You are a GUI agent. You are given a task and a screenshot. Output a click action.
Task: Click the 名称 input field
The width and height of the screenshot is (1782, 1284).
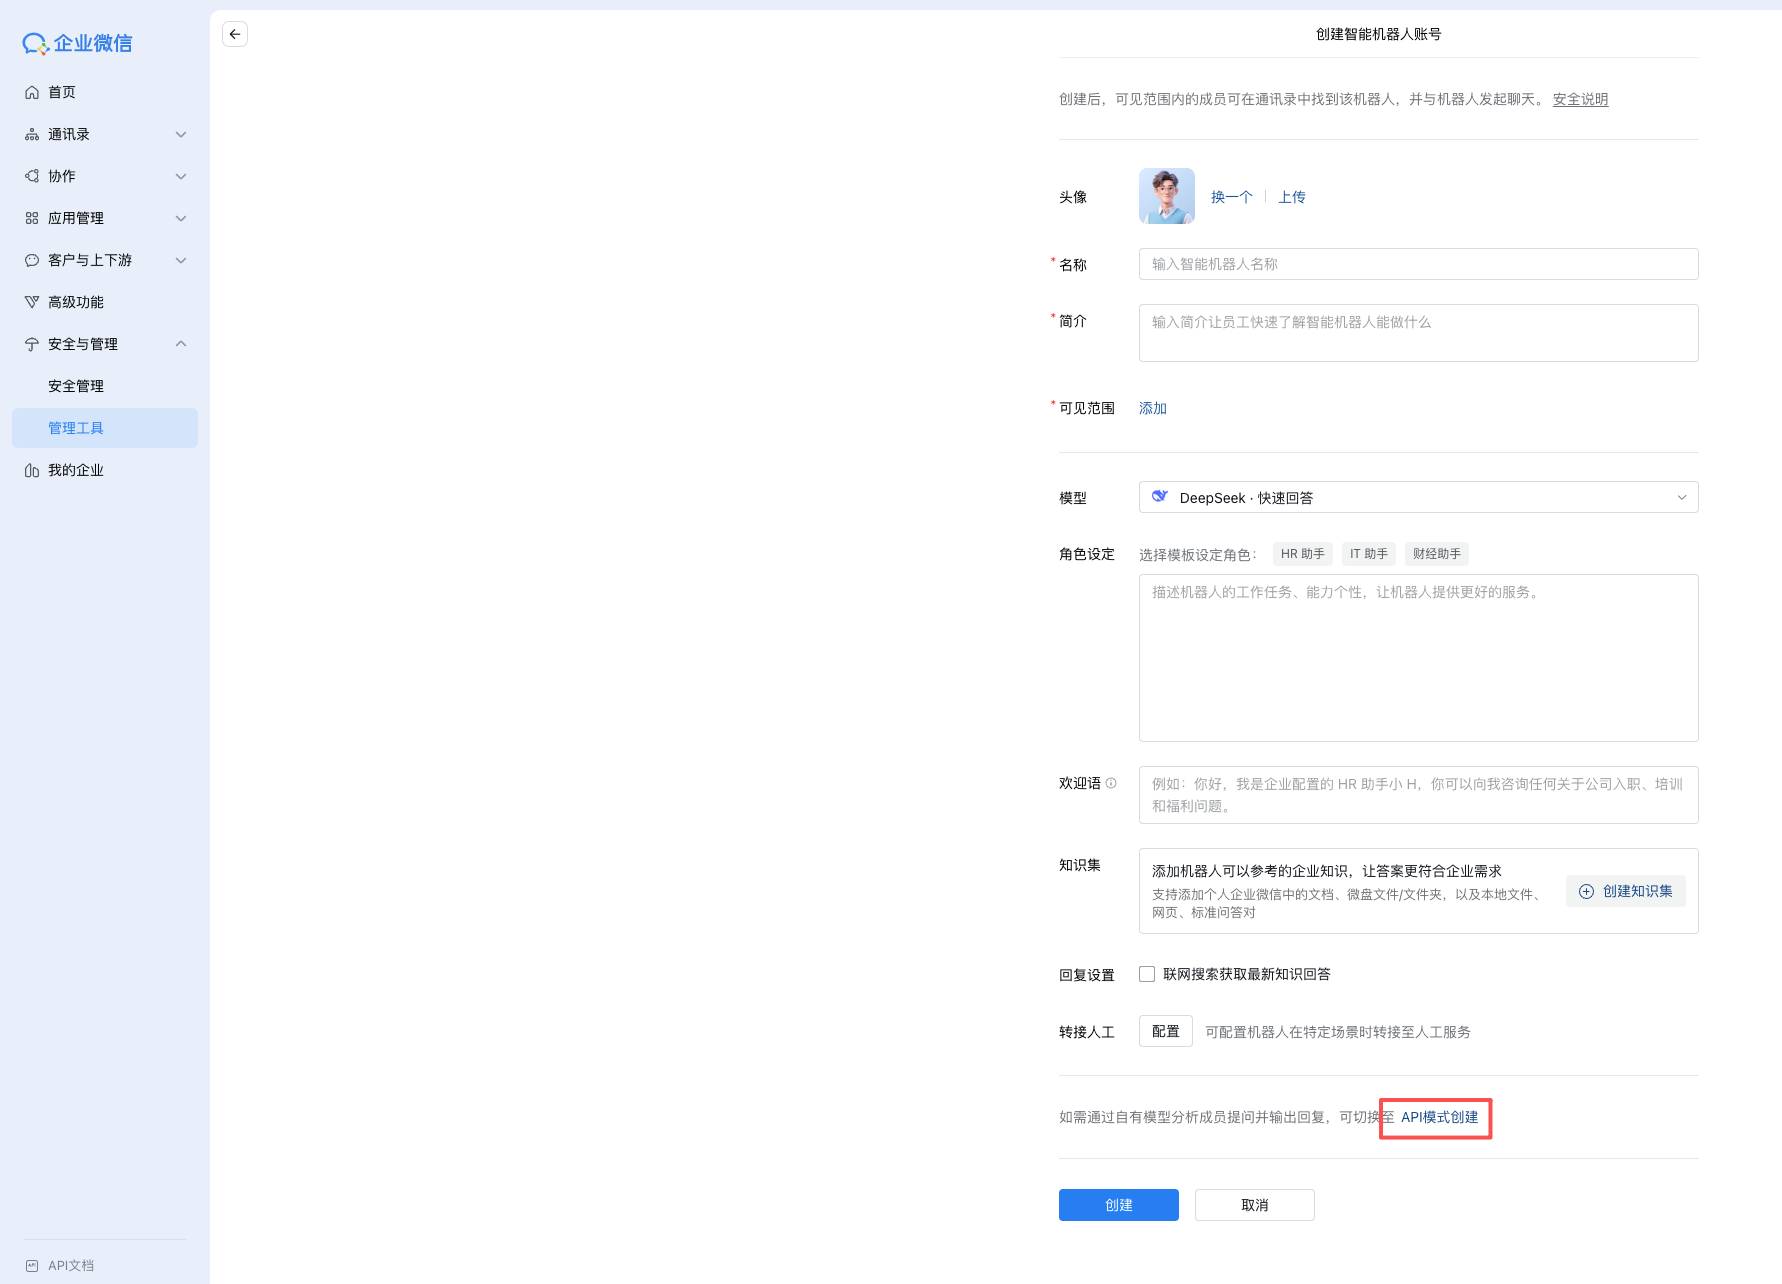(1418, 264)
